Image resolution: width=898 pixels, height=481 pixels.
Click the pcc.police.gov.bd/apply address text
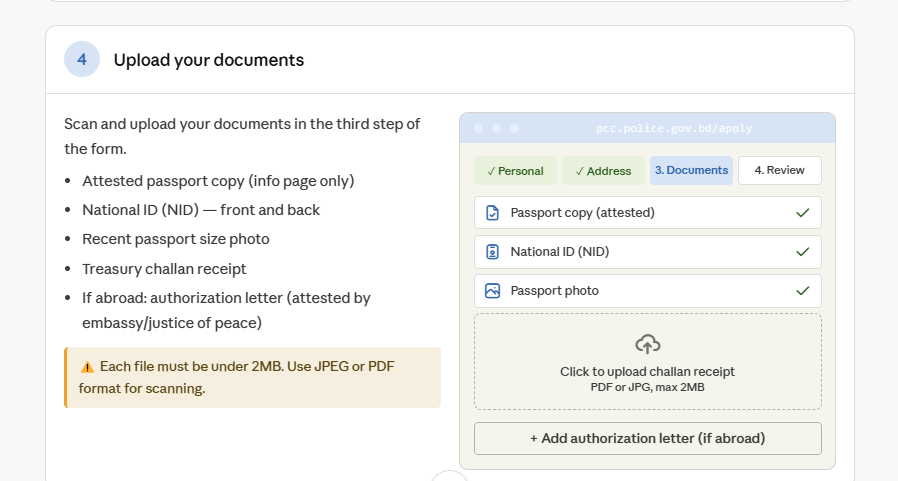(674, 128)
